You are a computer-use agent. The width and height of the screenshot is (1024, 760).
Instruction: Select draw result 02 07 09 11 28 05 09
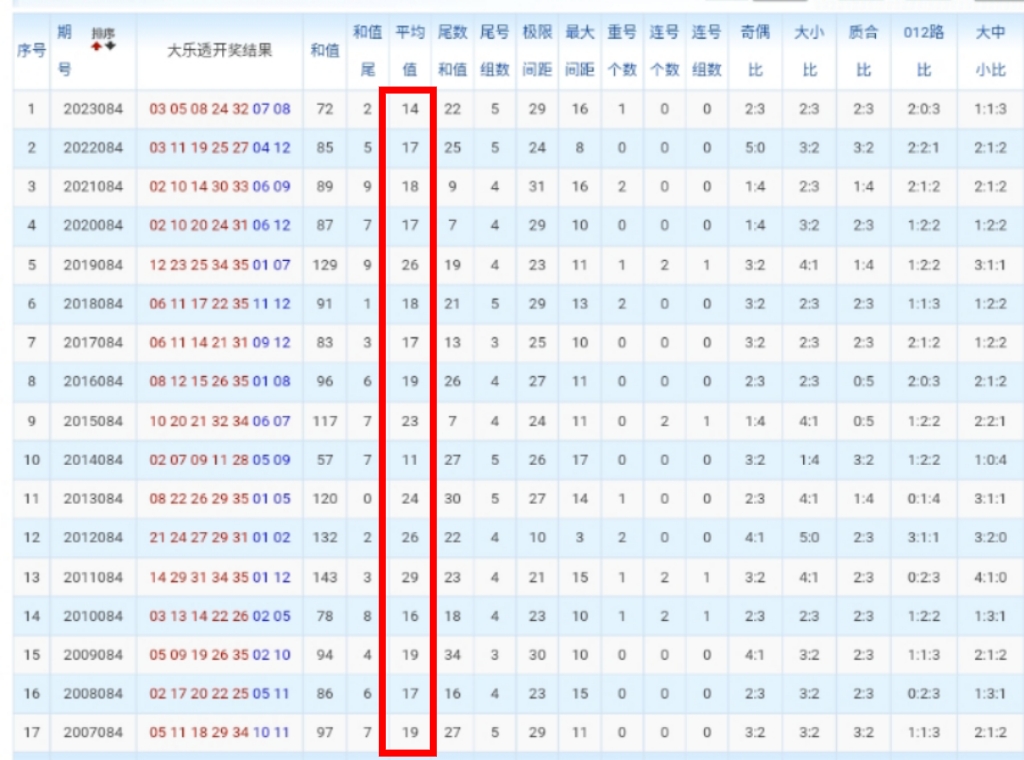click(219, 460)
